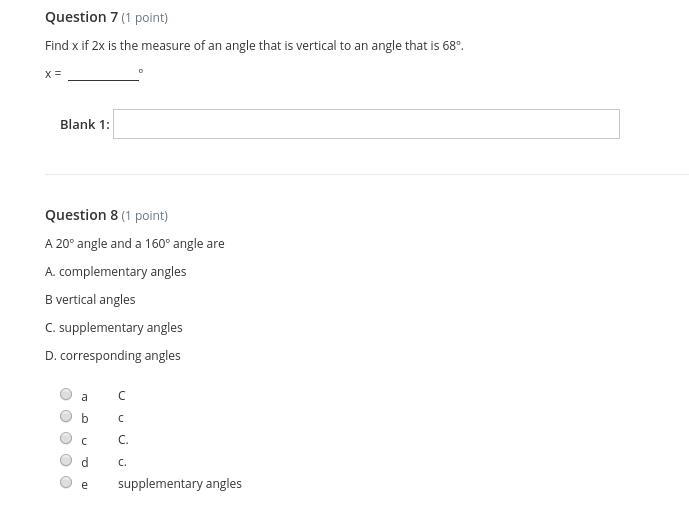Click into the Blank 1 text field
Viewport: 689px width, 530px height.
coord(366,124)
